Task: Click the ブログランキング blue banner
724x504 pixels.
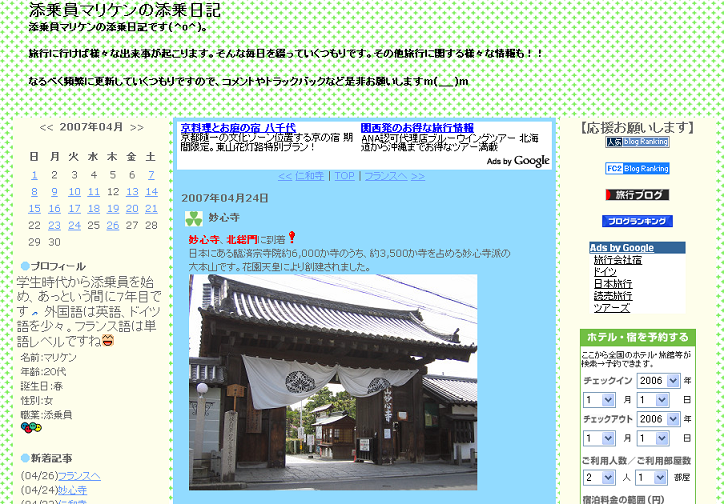Action: (637, 221)
